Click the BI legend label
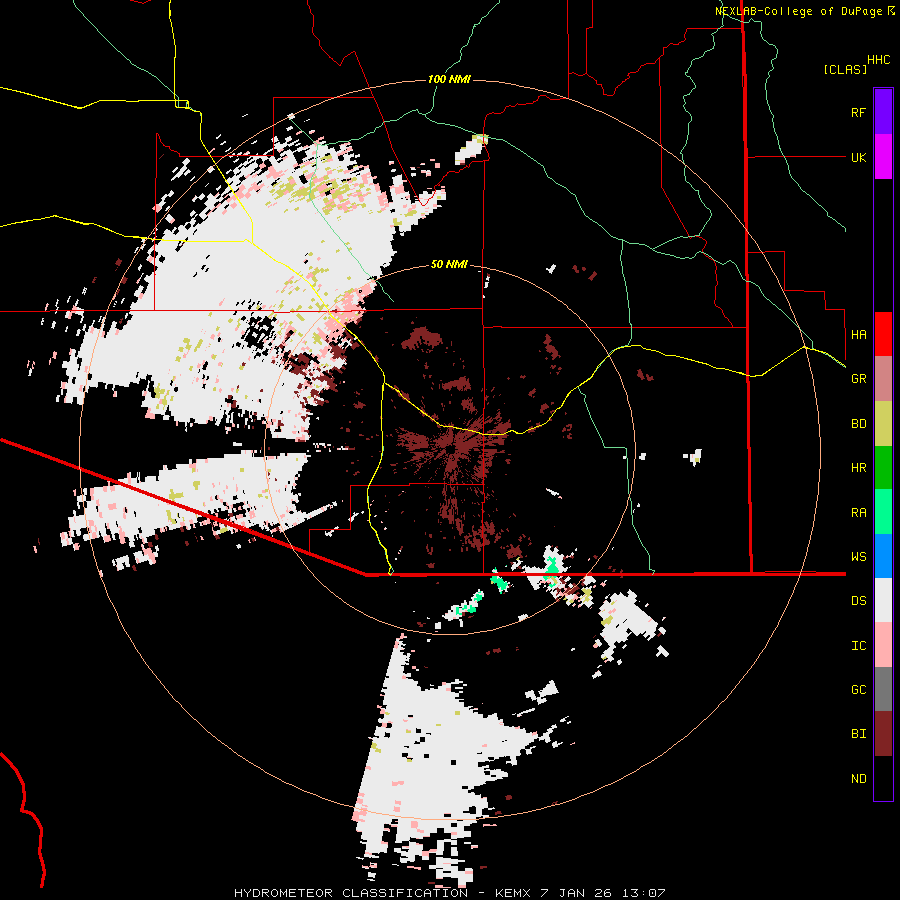This screenshot has width=900, height=900. coord(858,733)
